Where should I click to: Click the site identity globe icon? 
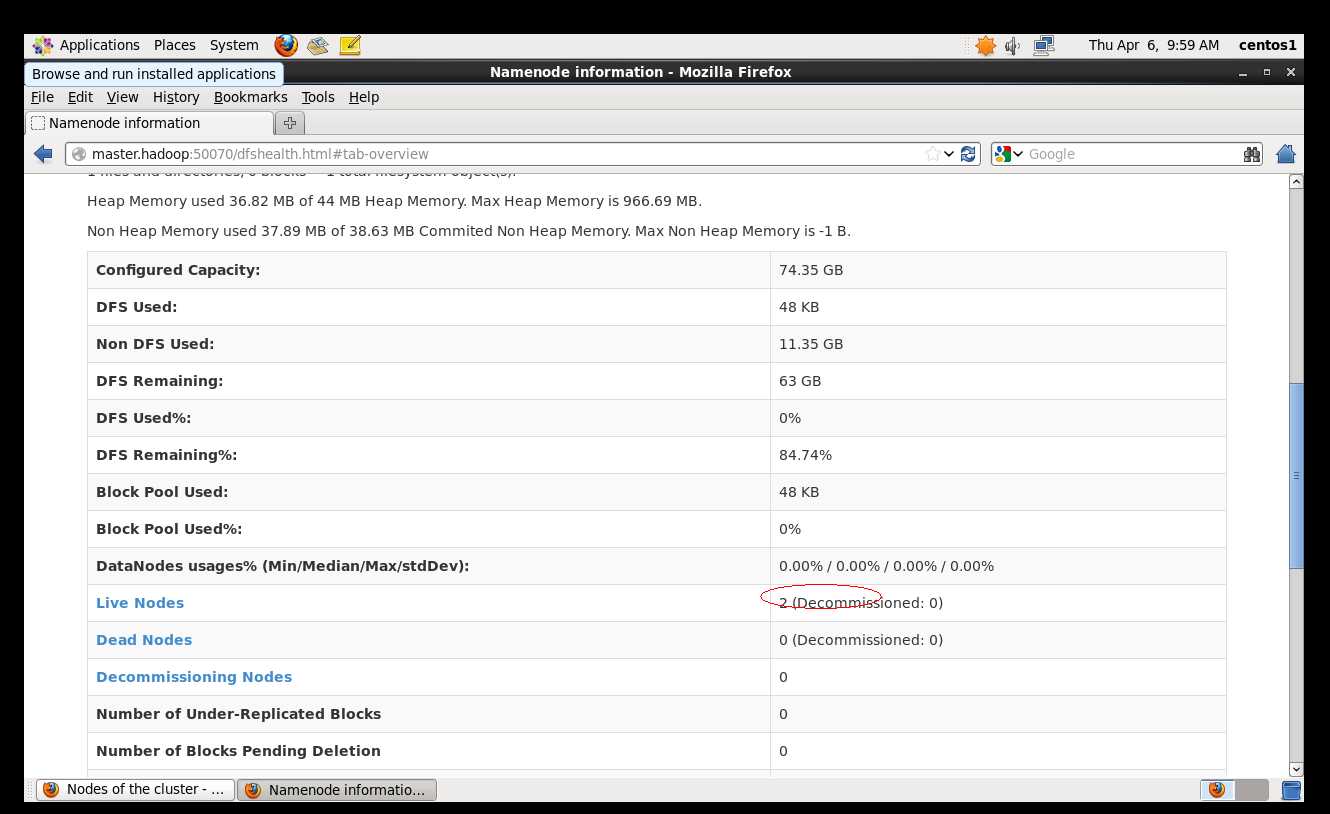(79, 154)
